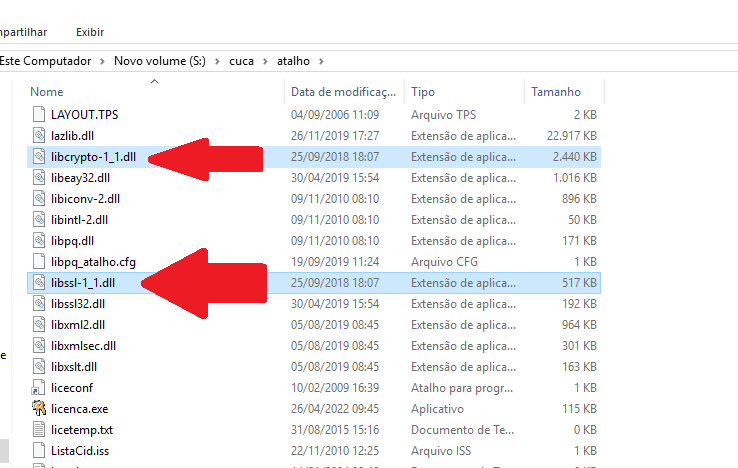Select file name licetemp.txt
The height and width of the screenshot is (468, 738).
[82, 430]
